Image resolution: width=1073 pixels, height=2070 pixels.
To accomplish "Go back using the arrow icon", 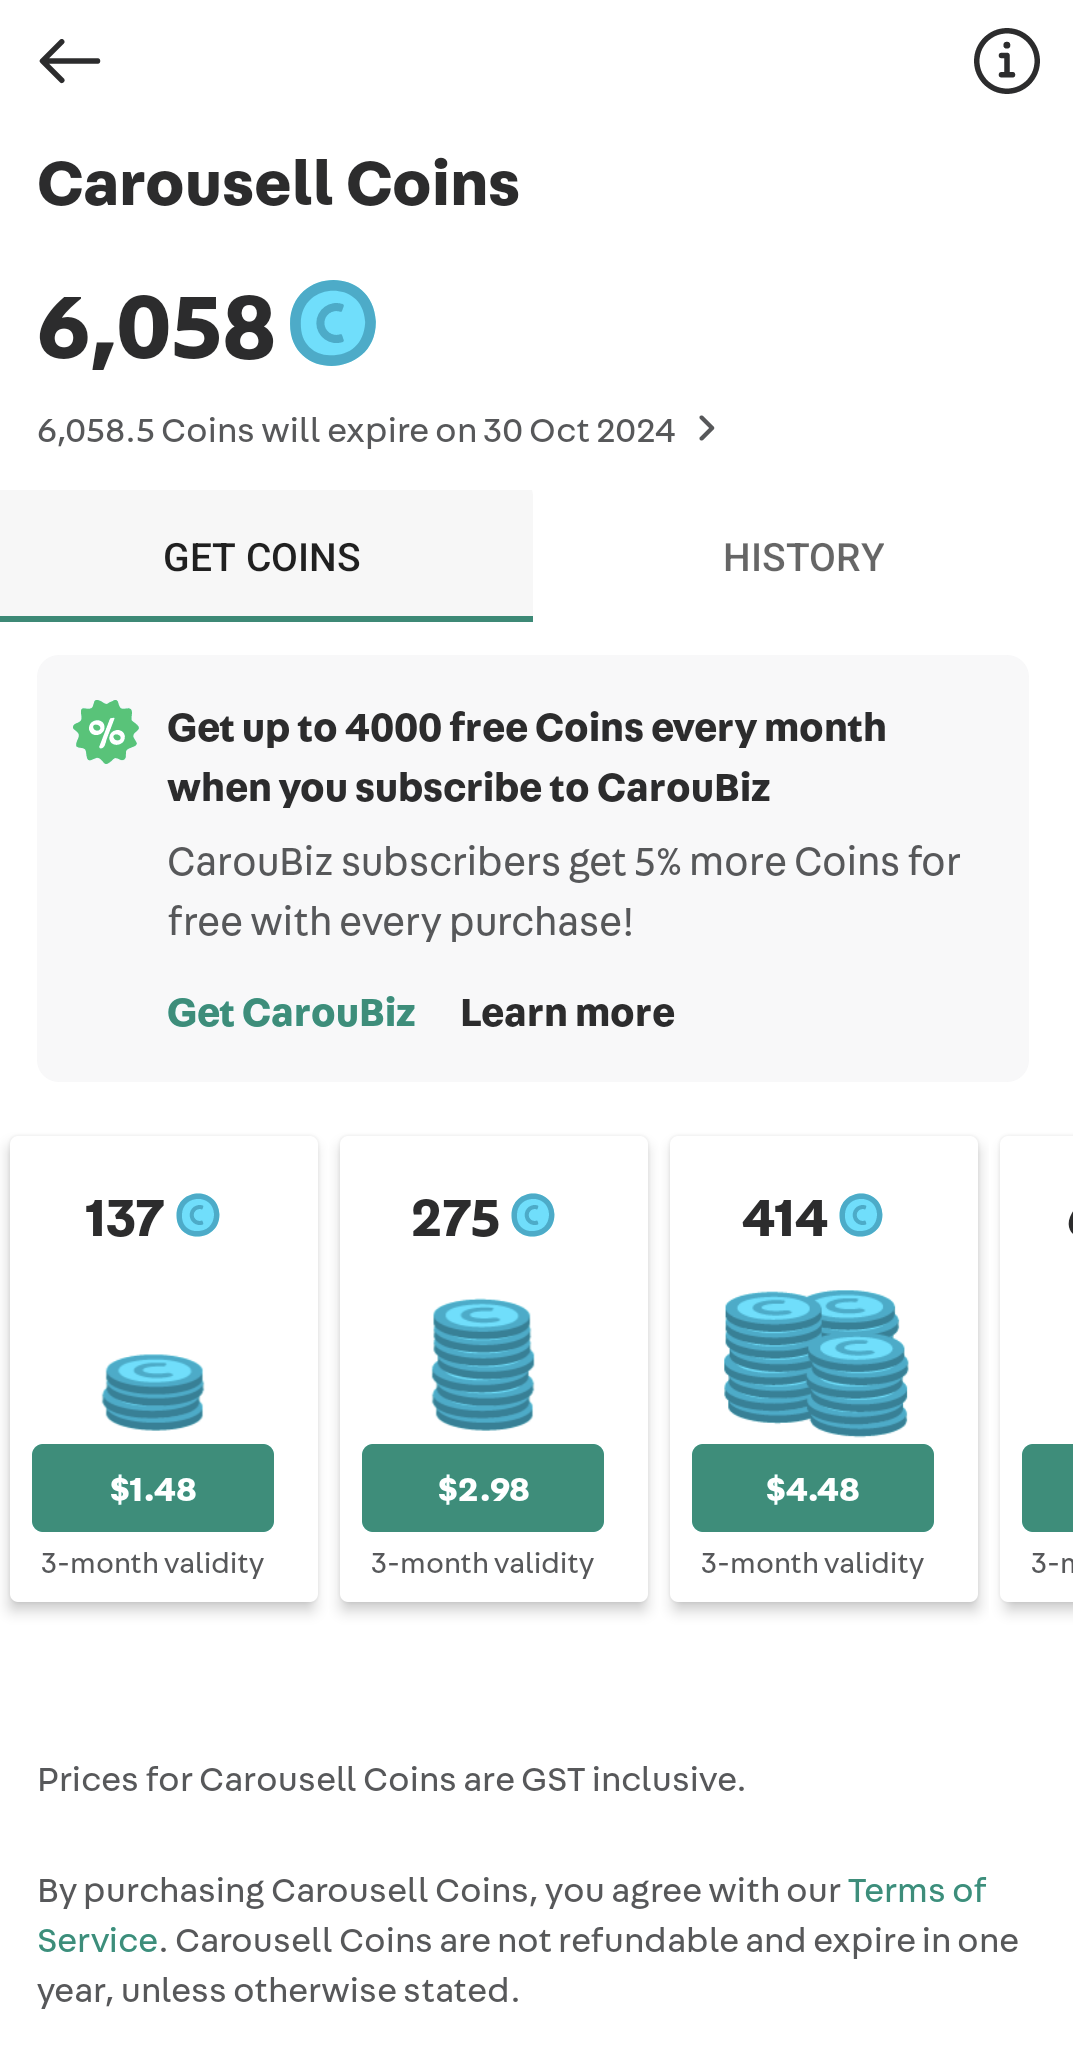I will click(70, 61).
